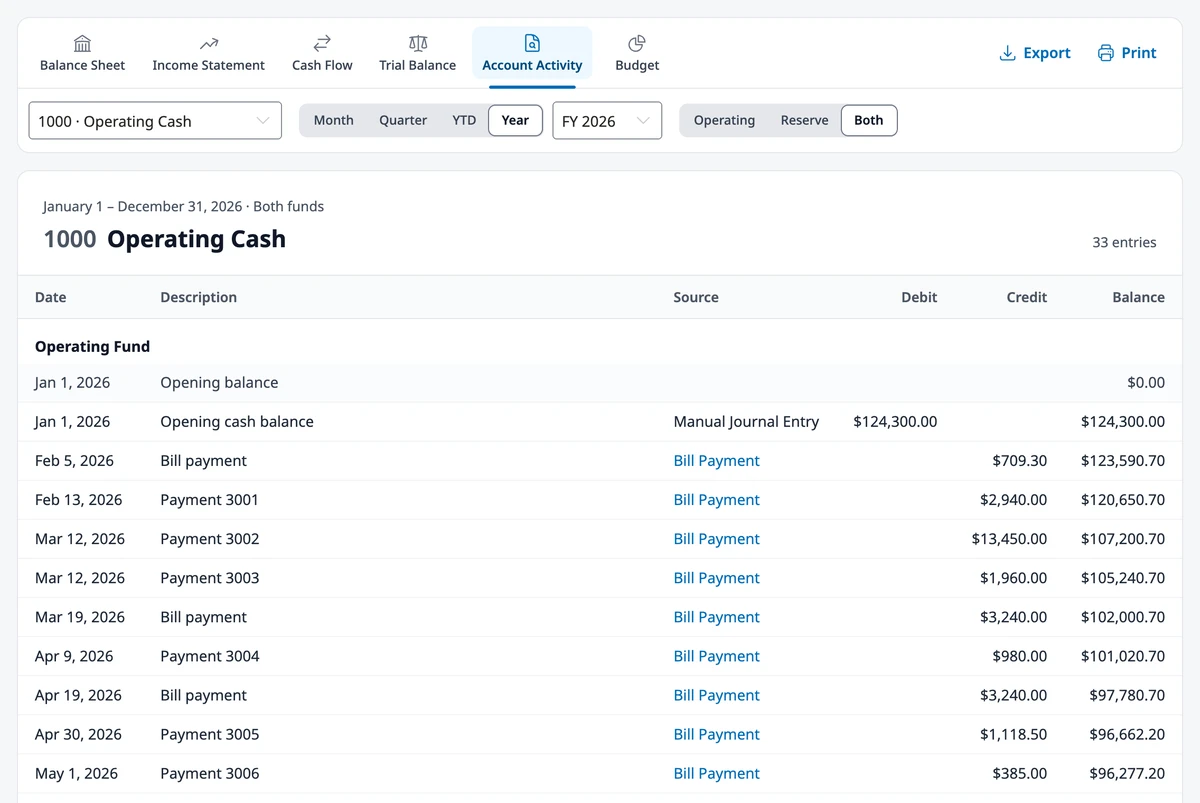The height and width of the screenshot is (803, 1200).
Task: Open Bill Payment source for Feb 5 entry
Action: tap(716, 461)
